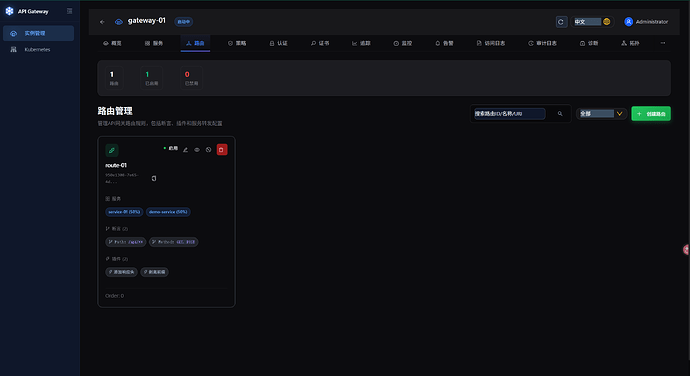Open the 中文 language selector
Image resolution: width=690 pixels, height=376 pixels.
point(592,22)
